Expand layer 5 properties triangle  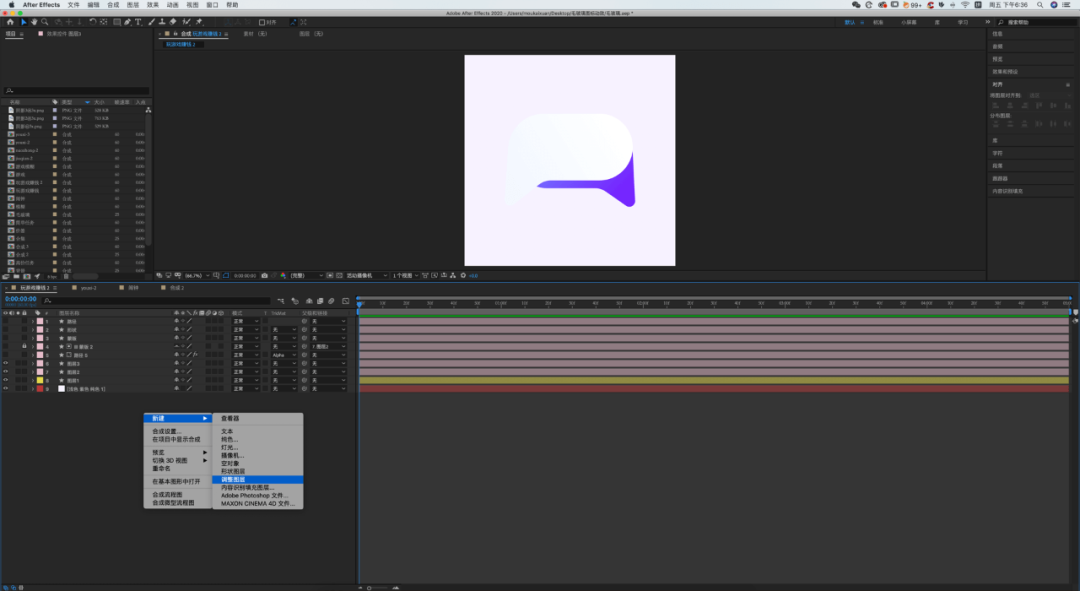[32, 355]
